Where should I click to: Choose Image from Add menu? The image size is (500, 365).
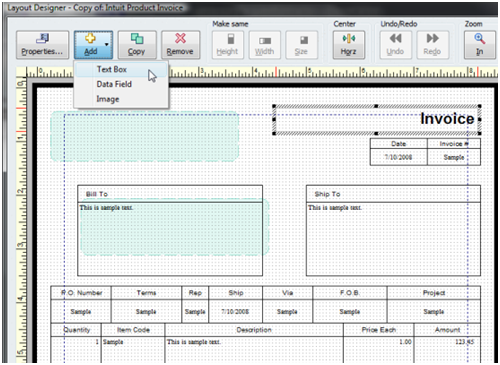click(121, 99)
